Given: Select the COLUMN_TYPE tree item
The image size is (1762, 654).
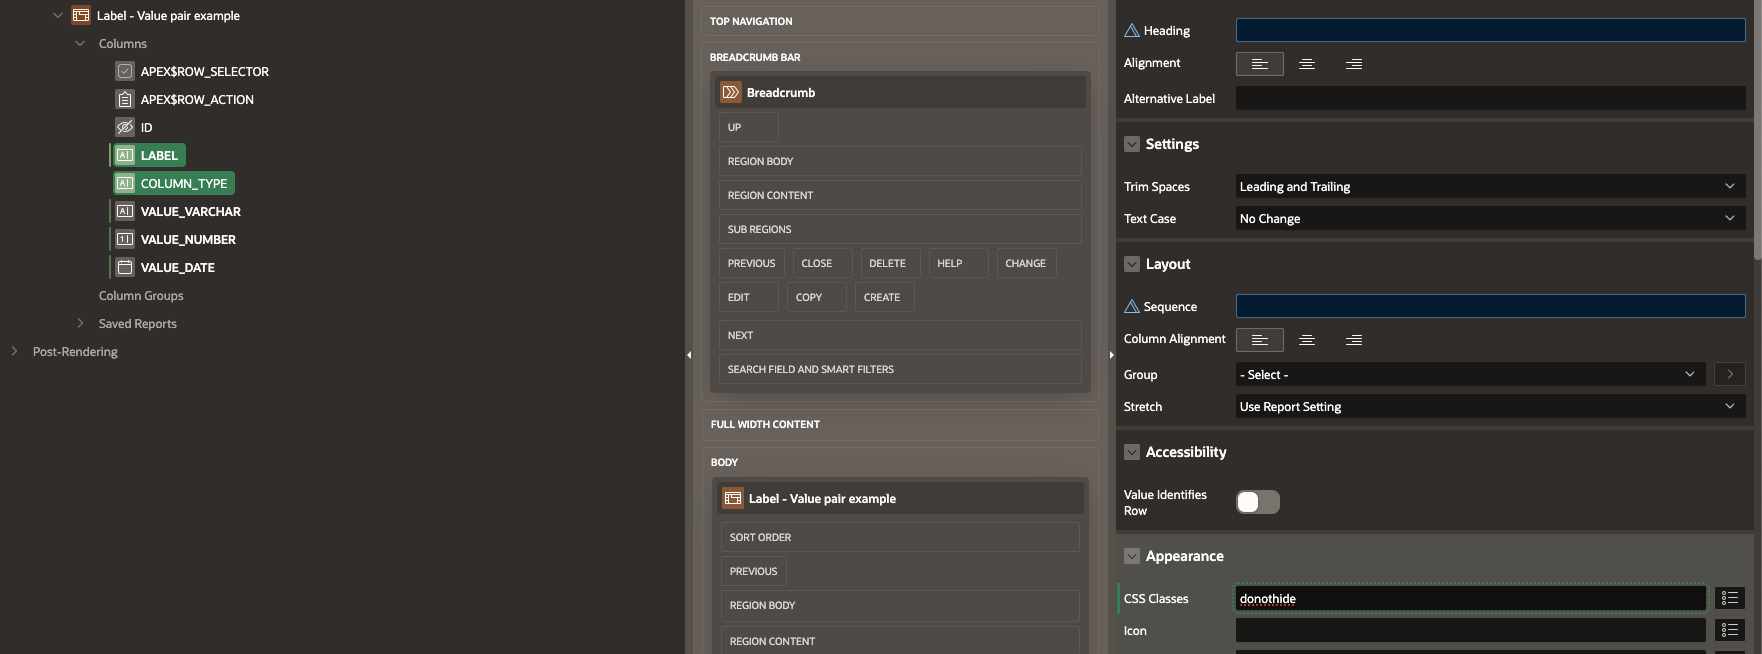Looking at the screenshot, I should [183, 183].
